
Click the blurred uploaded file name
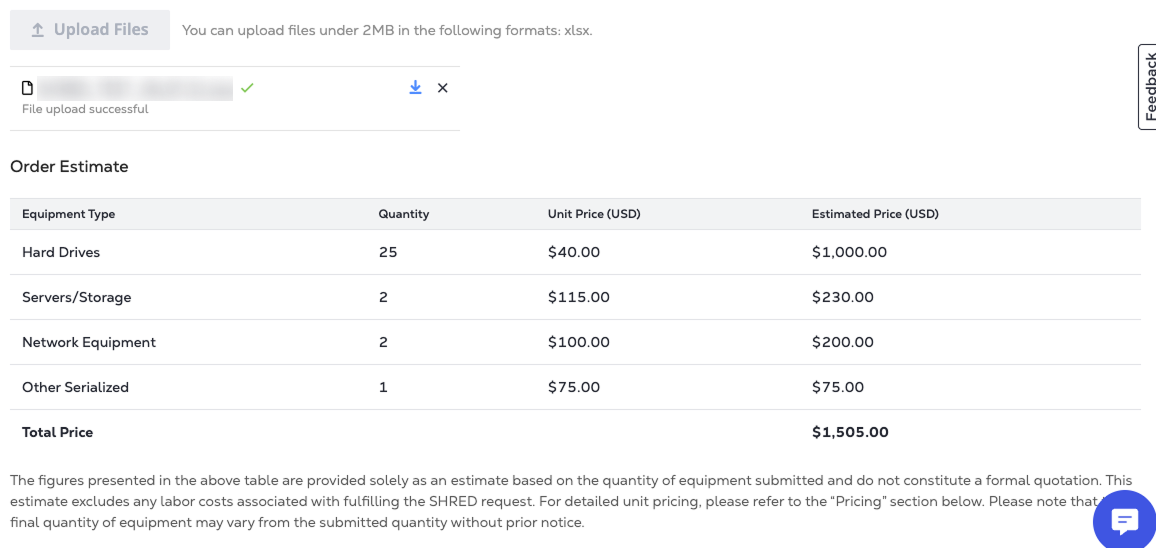click(x=135, y=88)
